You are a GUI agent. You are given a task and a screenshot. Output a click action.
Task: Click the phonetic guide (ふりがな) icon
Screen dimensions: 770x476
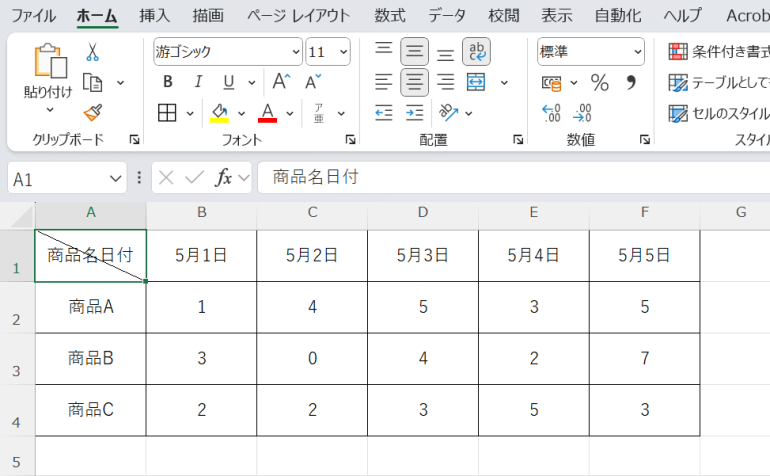click(319, 113)
